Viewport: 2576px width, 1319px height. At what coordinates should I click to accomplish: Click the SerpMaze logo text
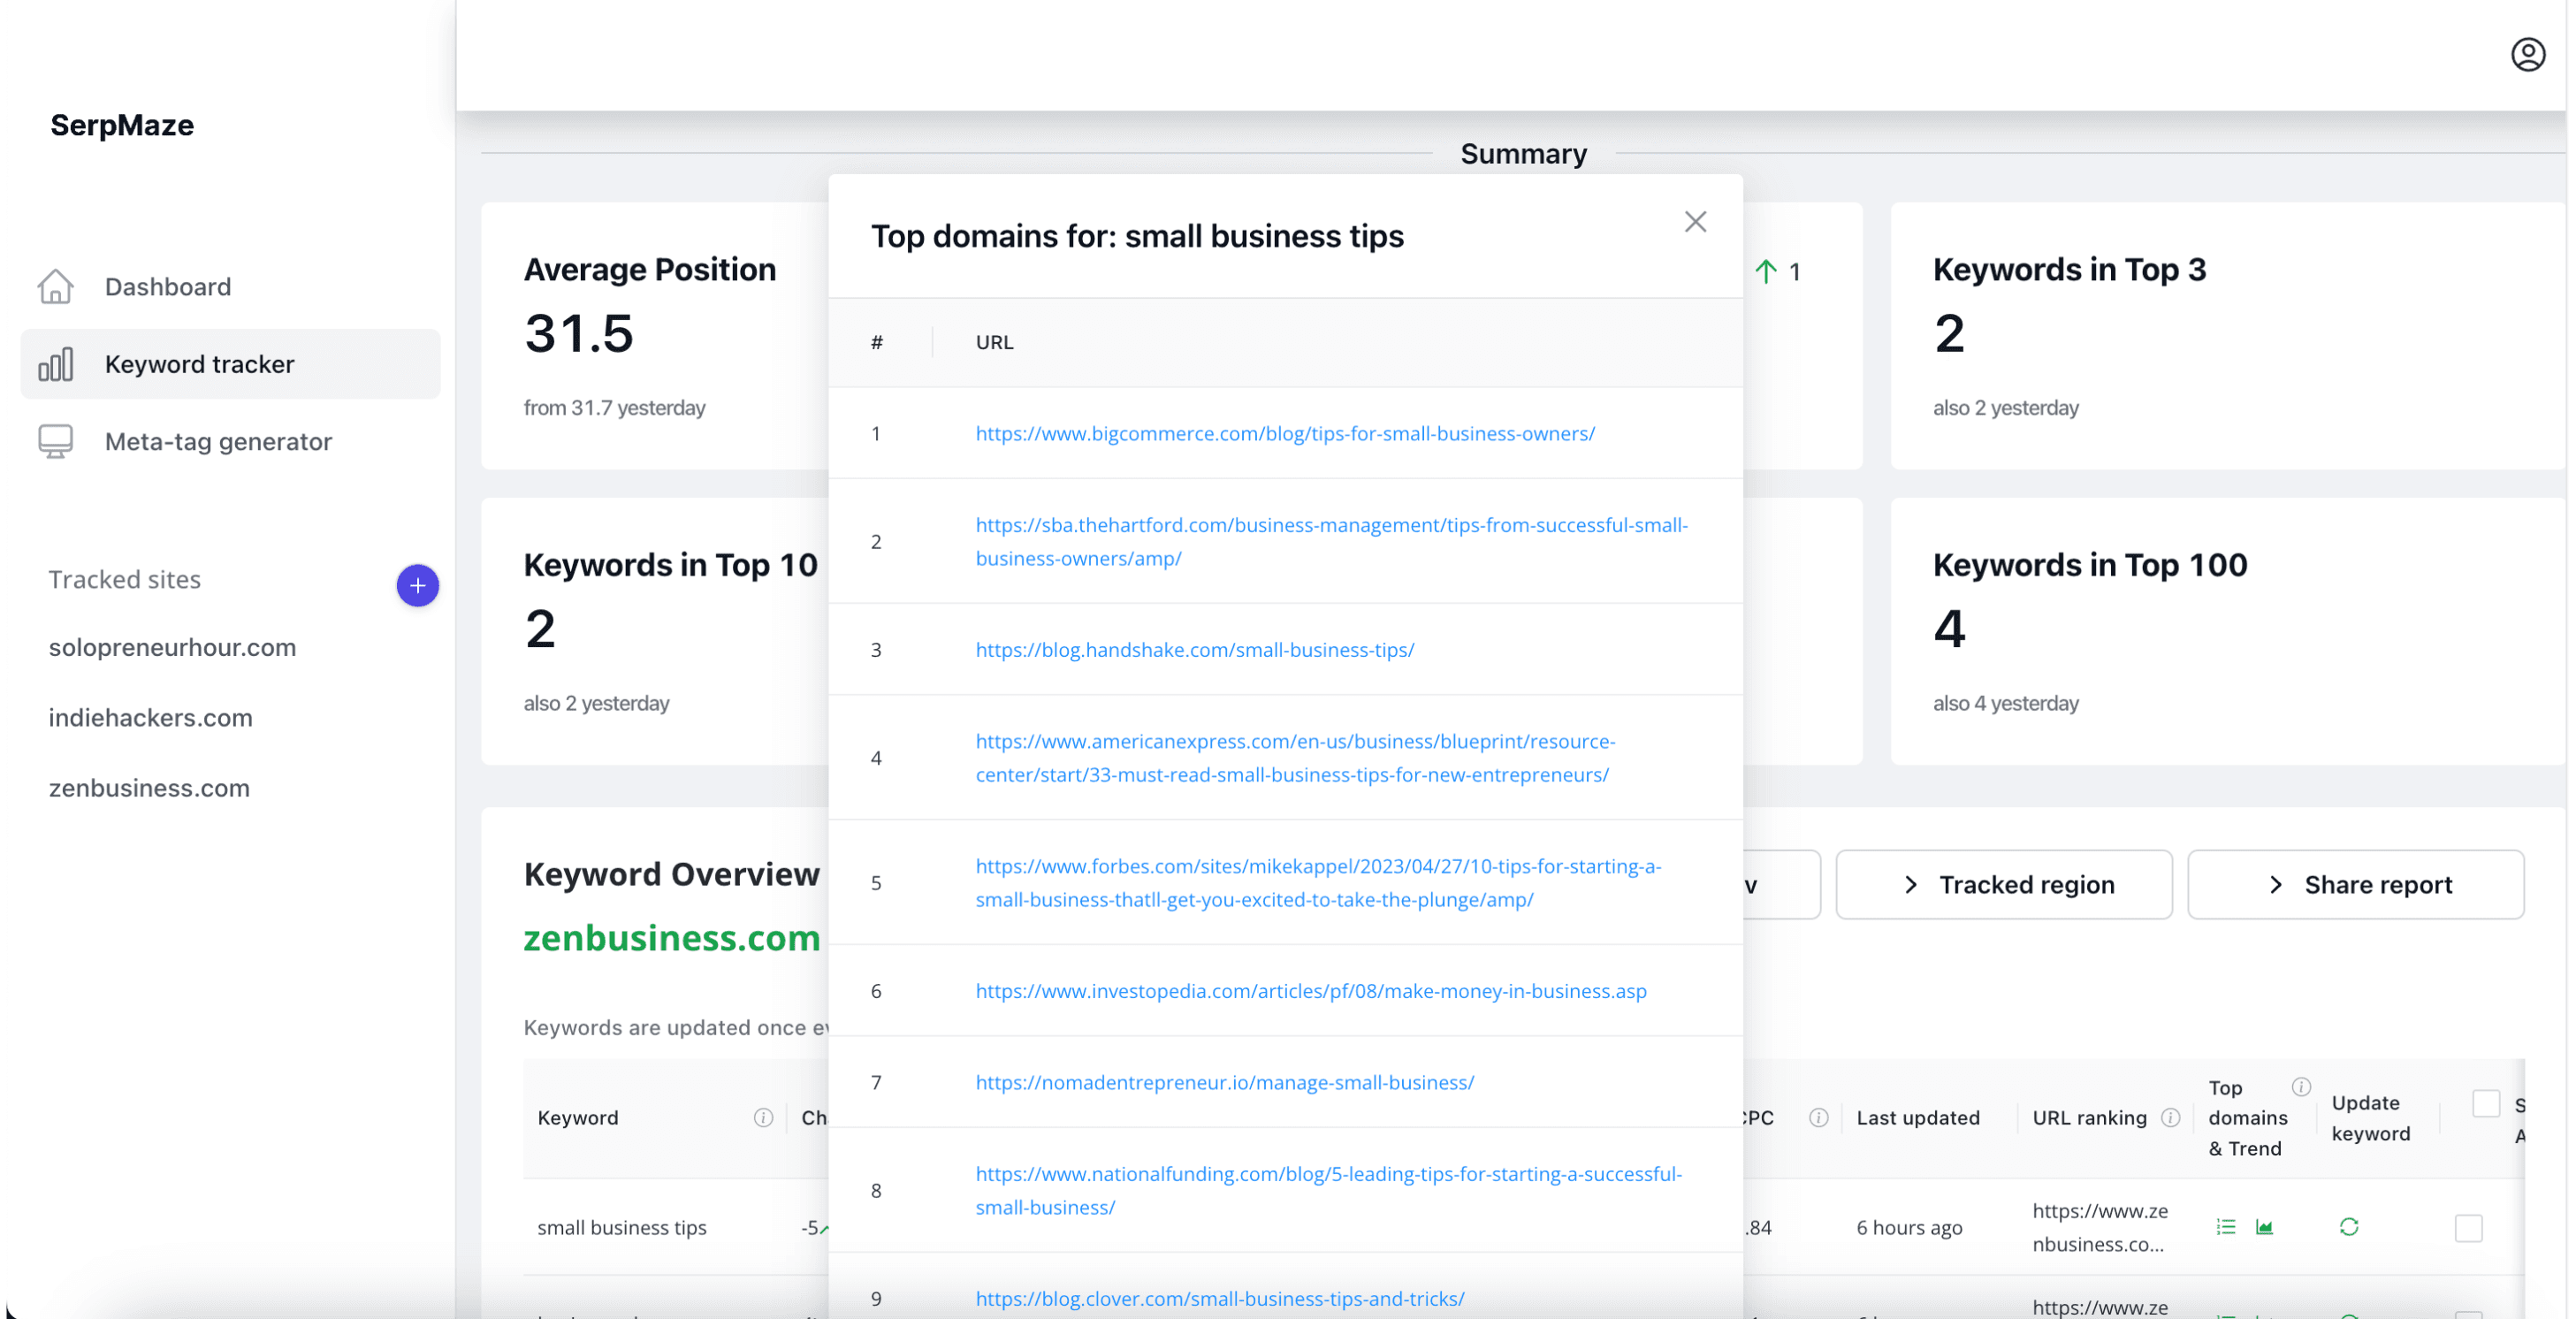(x=122, y=125)
